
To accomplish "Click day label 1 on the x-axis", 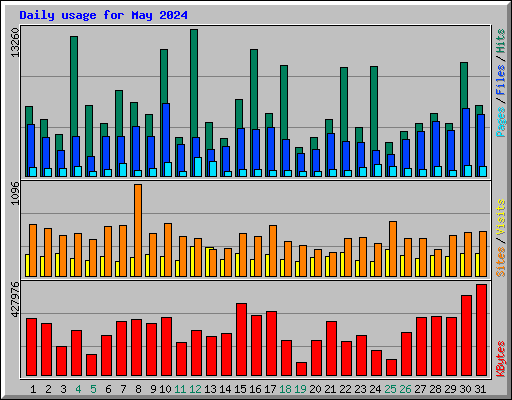I will coord(33,389).
